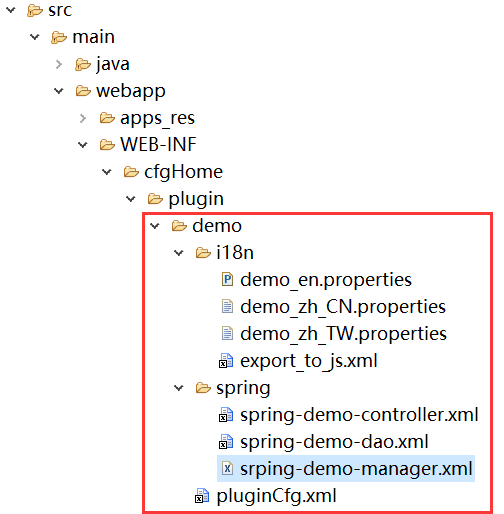Collapse the WEB-INF folder
Screen dimensions: 504x514
point(82,145)
